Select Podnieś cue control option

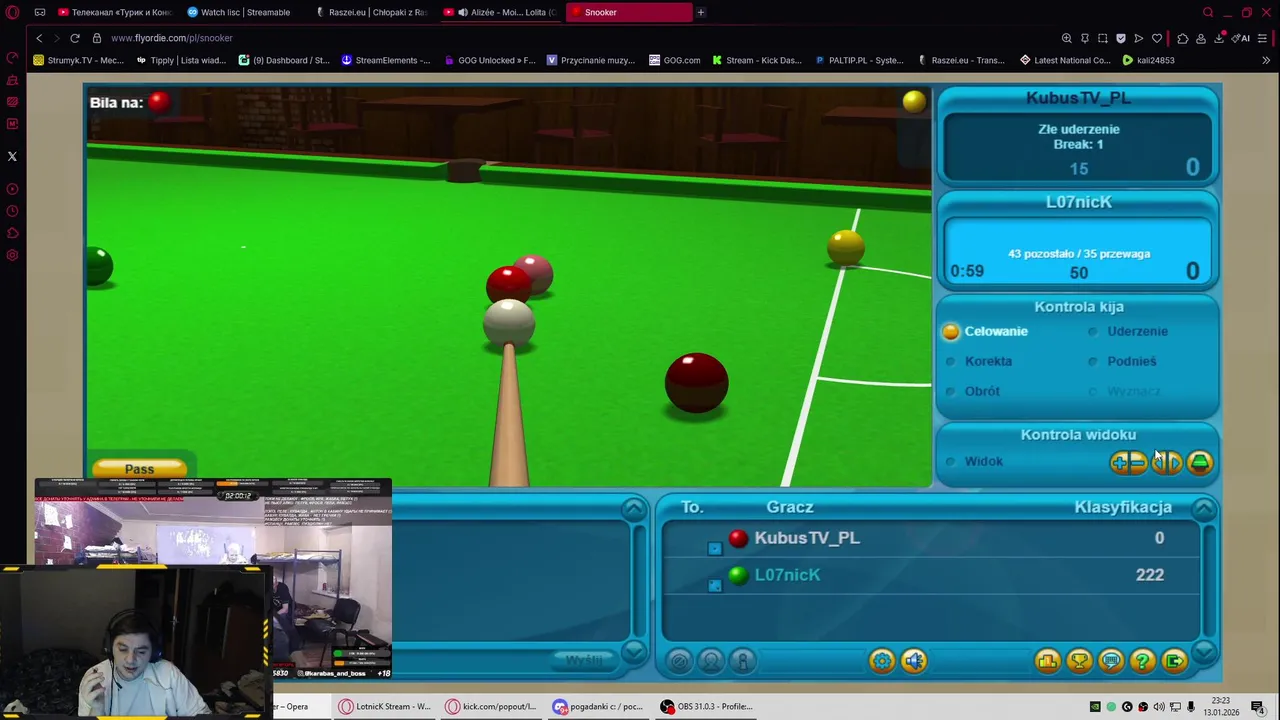click(1122, 361)
